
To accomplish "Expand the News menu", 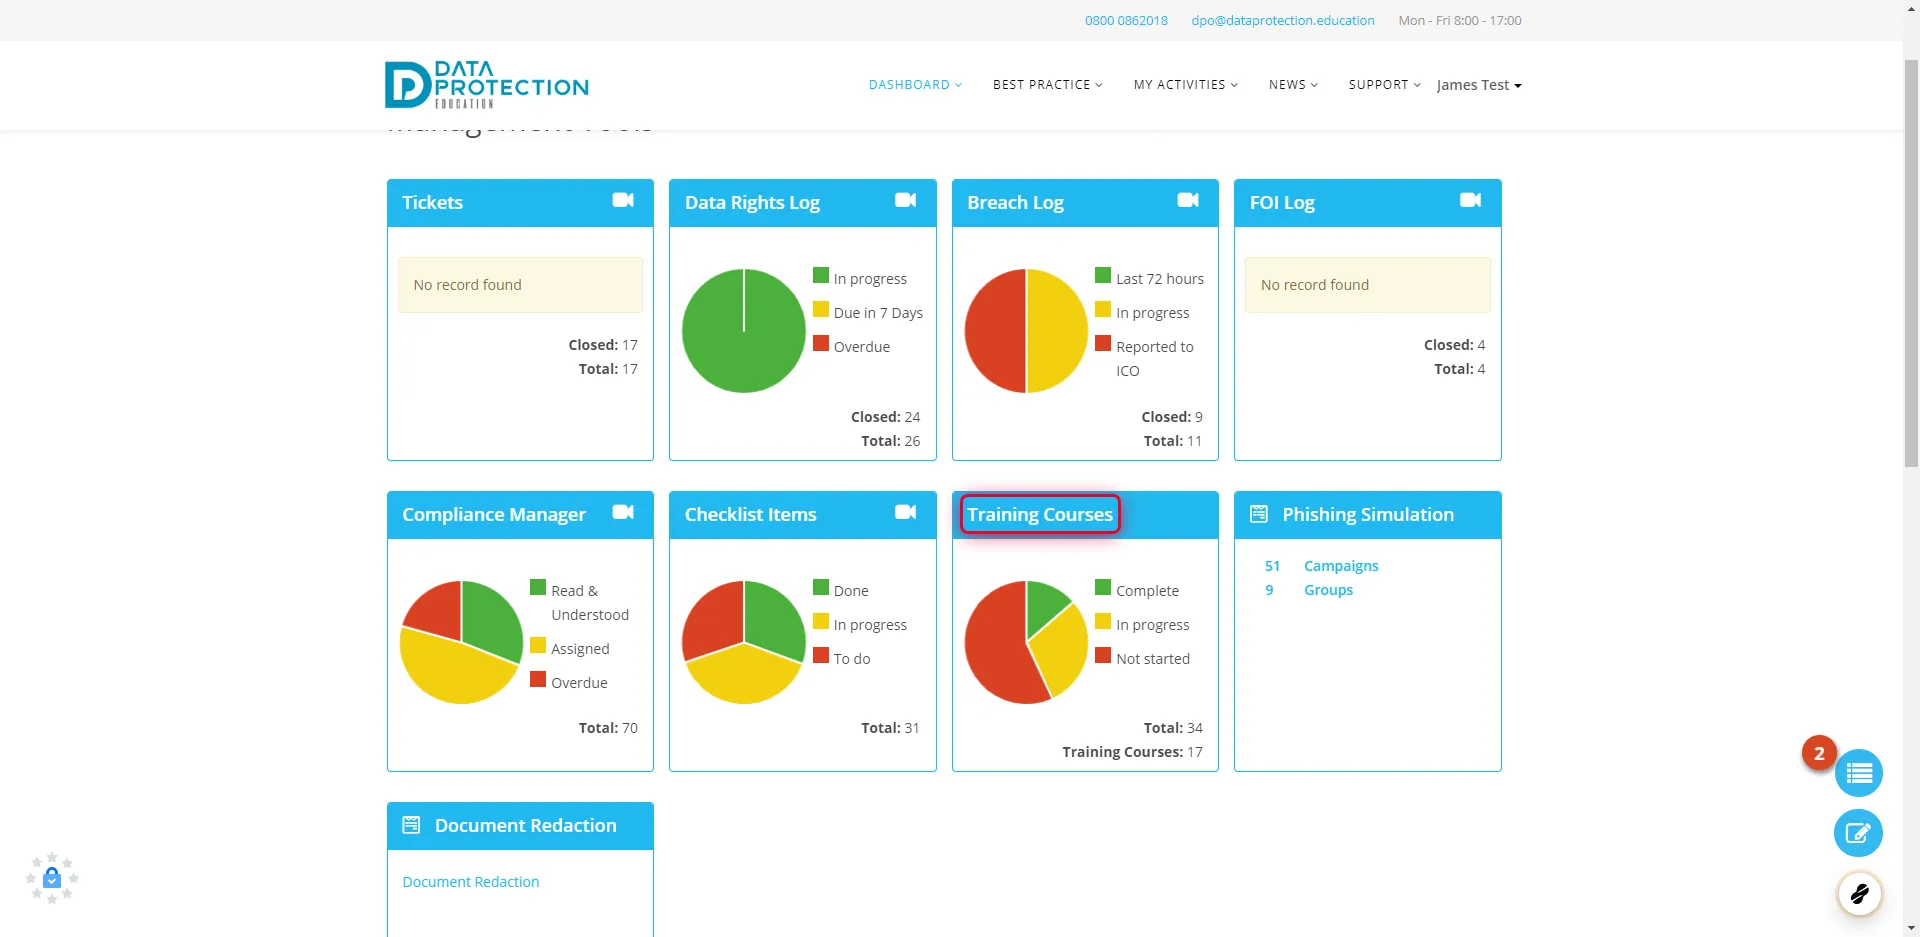I will [1293, 85].
